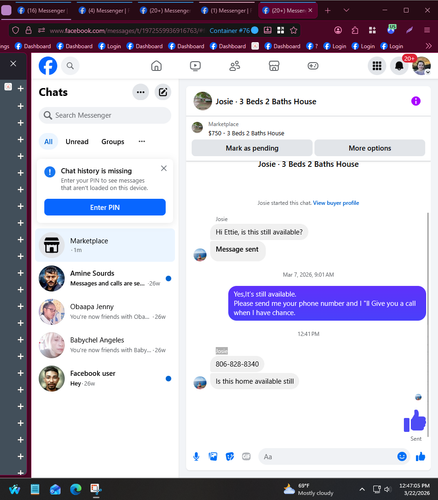The height and width of the screenshot is (500, 438).
Task: Start a new message with compose icon
Action: coord(163,92)
